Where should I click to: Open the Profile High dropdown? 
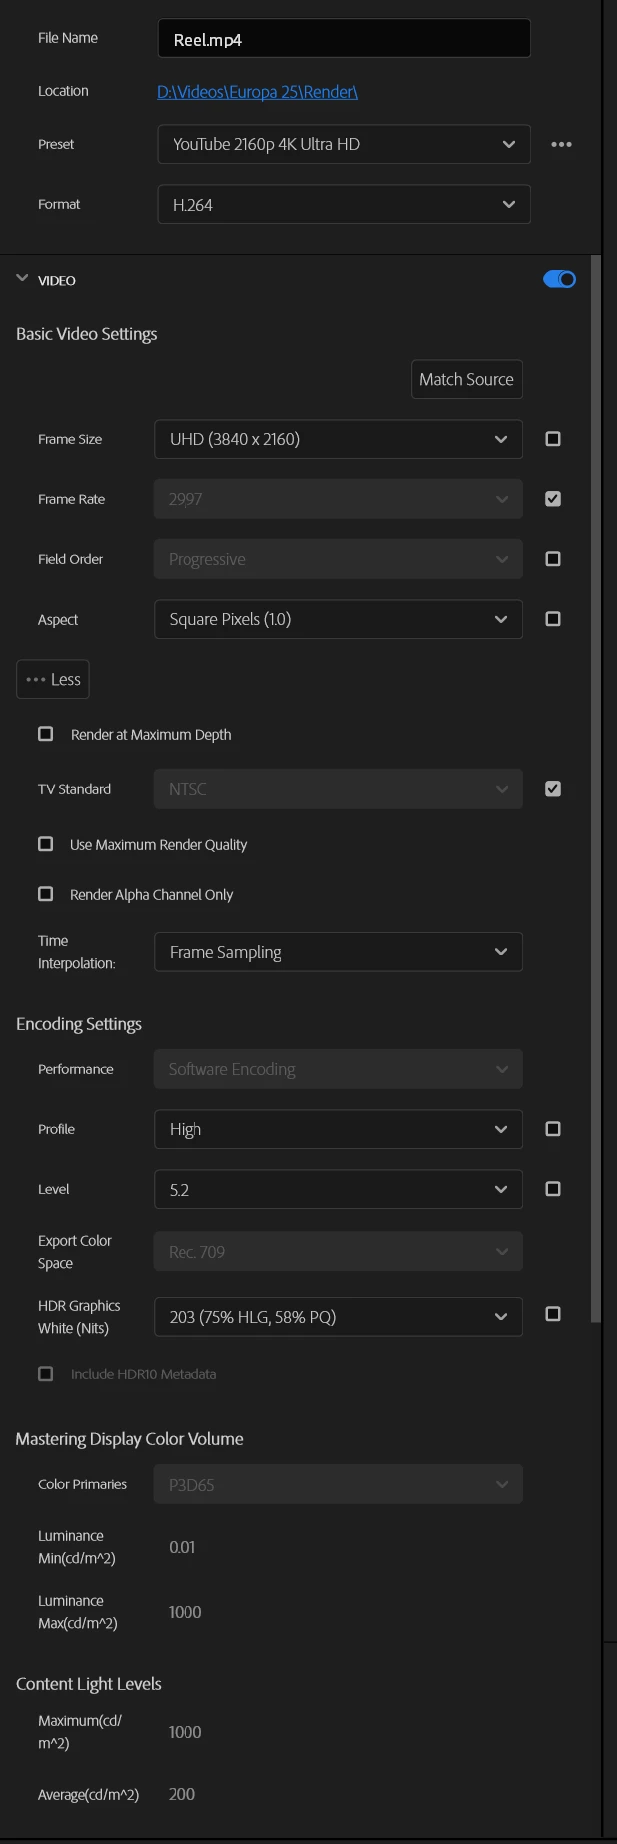pos(338,1129)
